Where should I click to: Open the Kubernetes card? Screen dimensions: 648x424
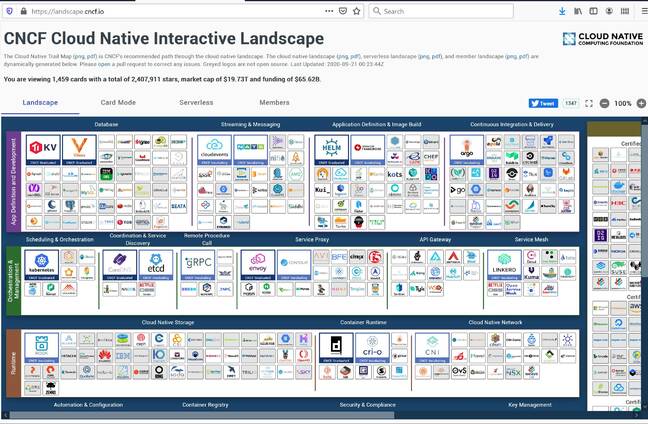[x=41, y=265]
